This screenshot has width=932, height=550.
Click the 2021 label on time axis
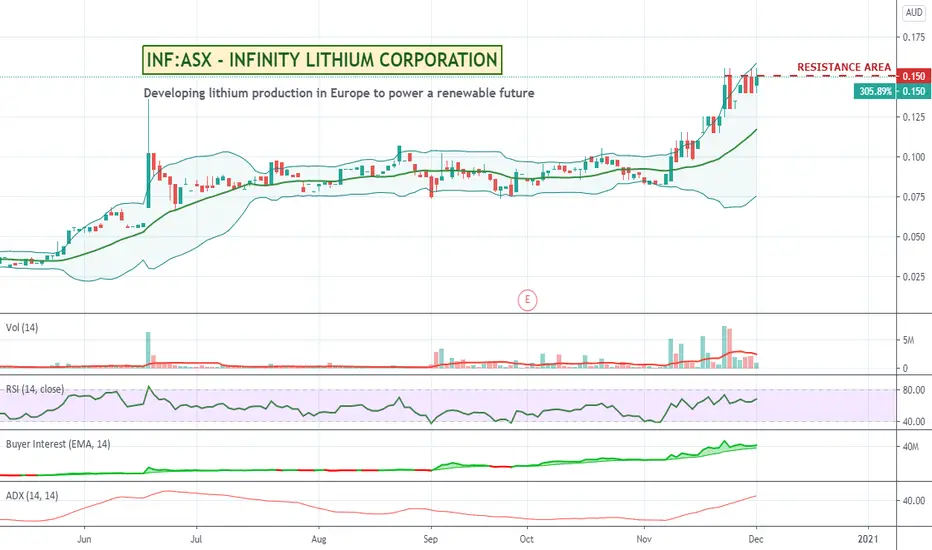coord(868,539)
